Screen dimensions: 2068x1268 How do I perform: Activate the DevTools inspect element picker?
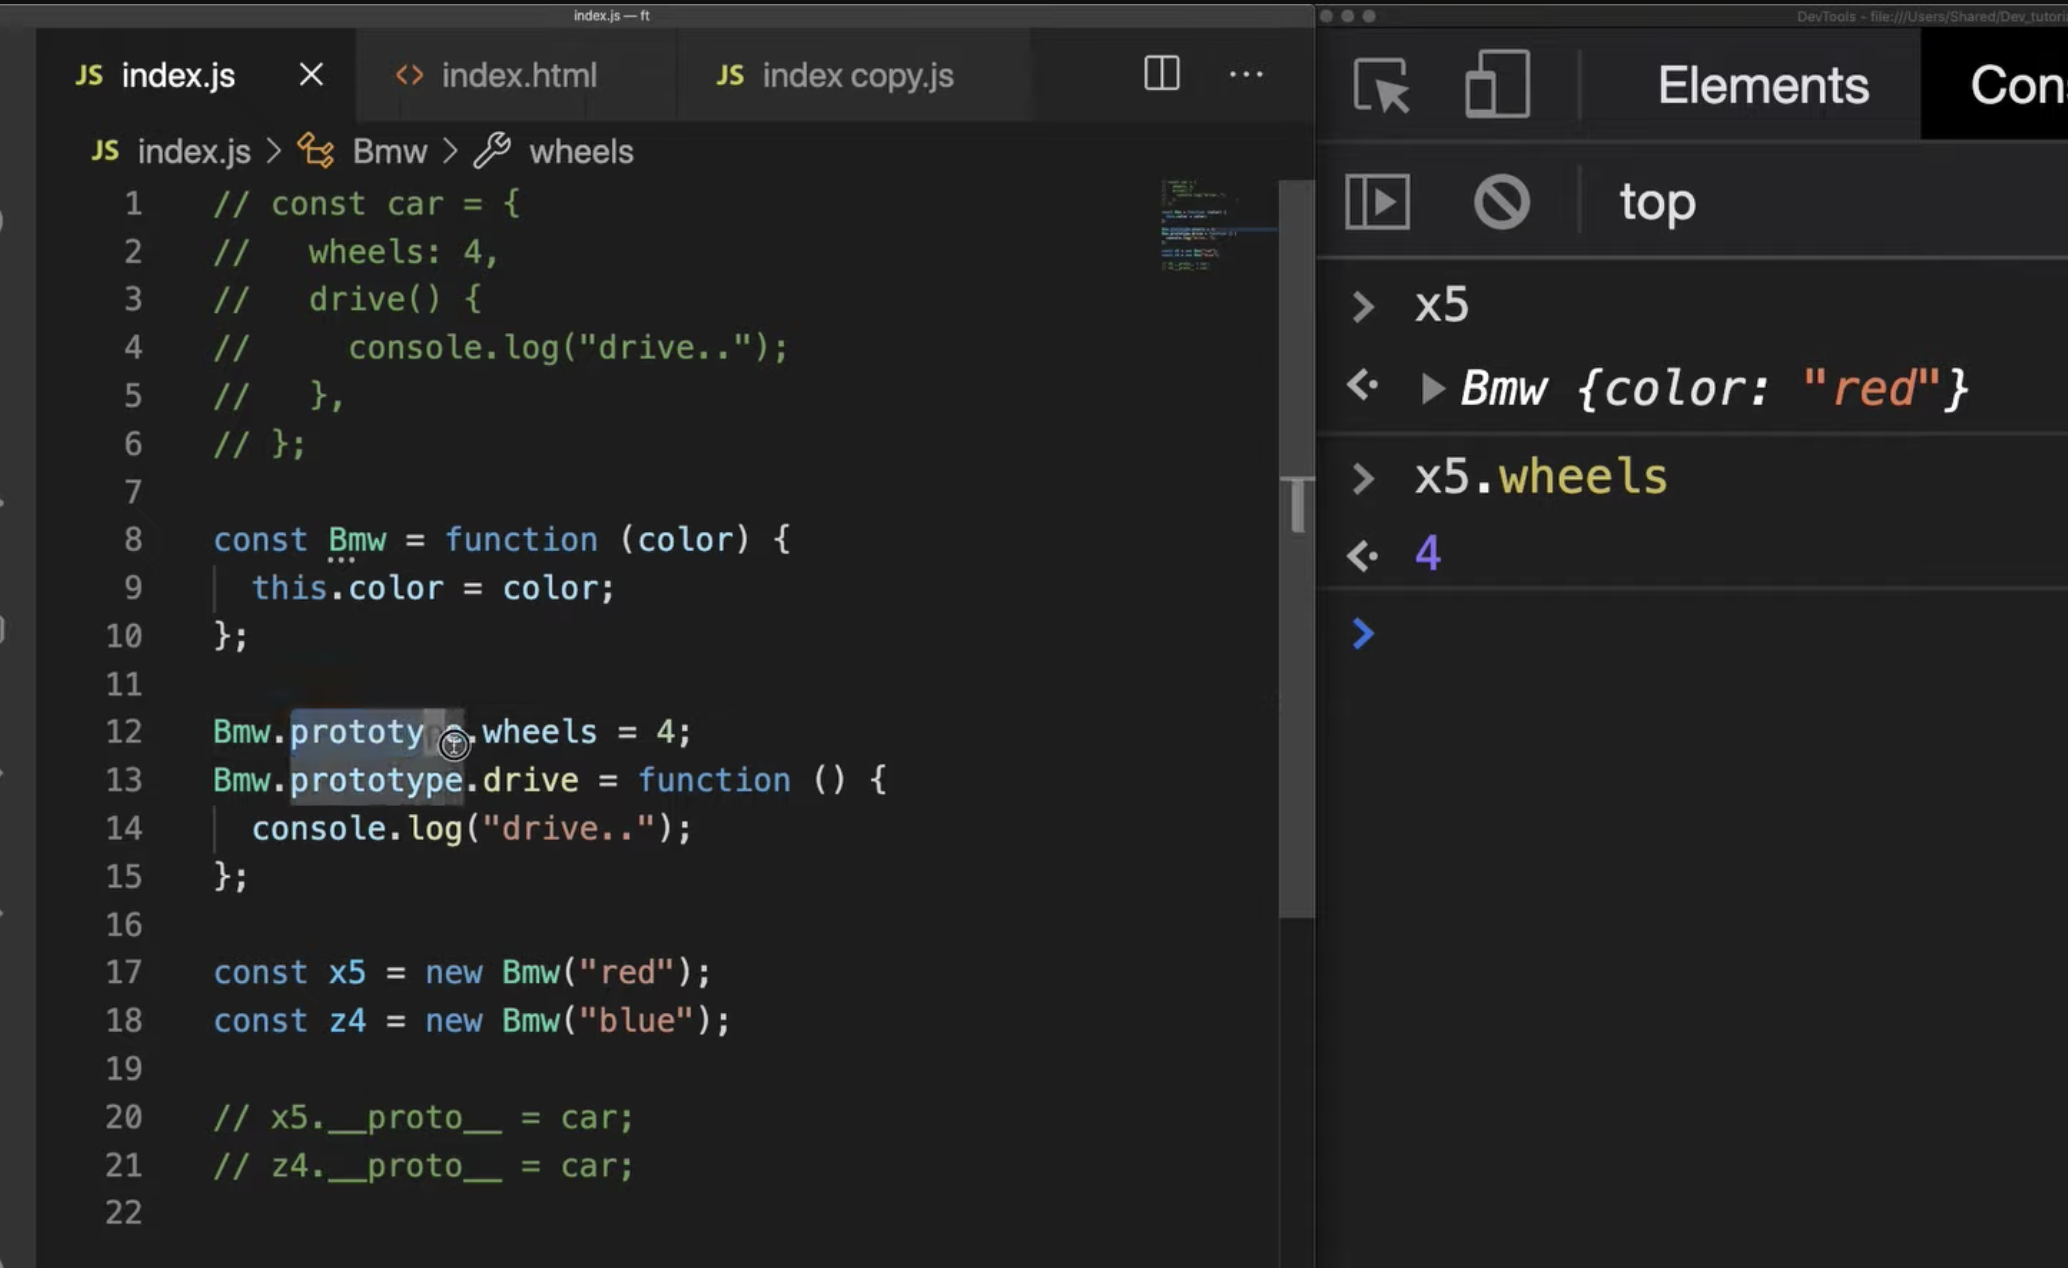point(1381,85)
